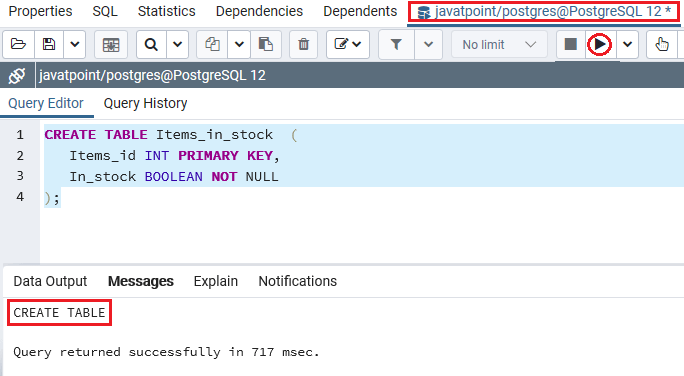The image size is (684, 376).
Task: Open file with folder icon
Action: pos(18,44)
